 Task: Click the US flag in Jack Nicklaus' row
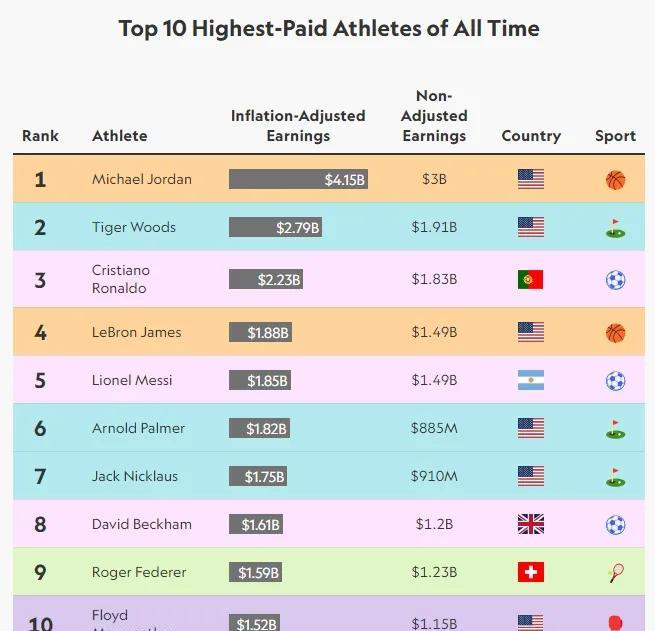click(x=531, y=476)
